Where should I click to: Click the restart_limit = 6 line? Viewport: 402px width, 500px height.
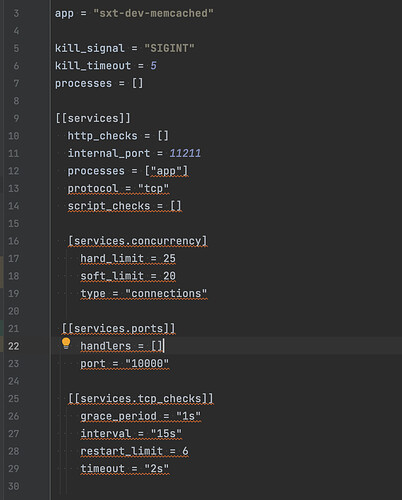(x=134, y=451)
